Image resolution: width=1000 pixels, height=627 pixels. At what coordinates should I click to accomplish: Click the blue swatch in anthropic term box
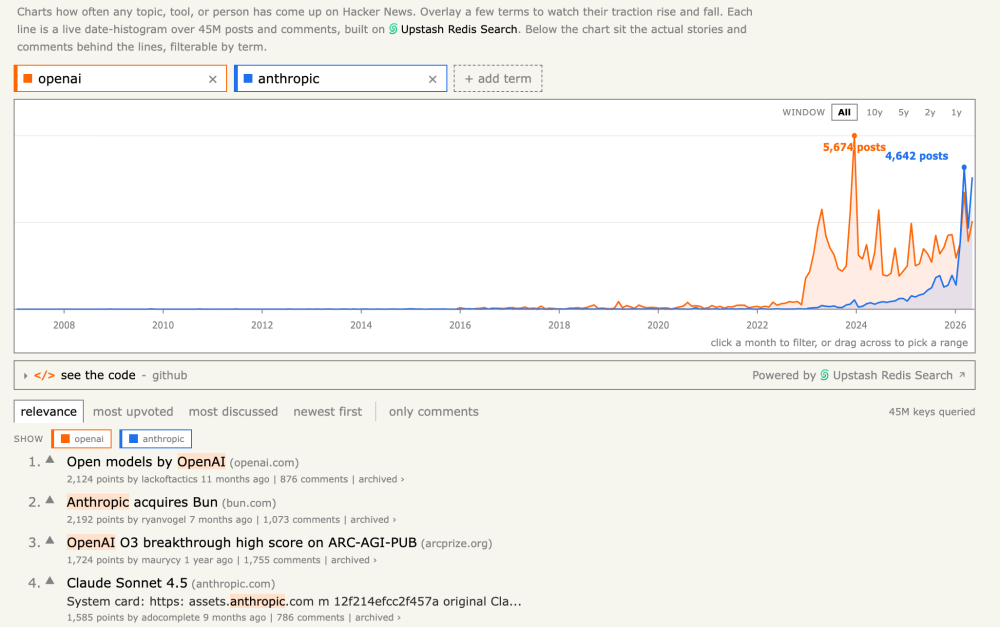pos(248,78)
